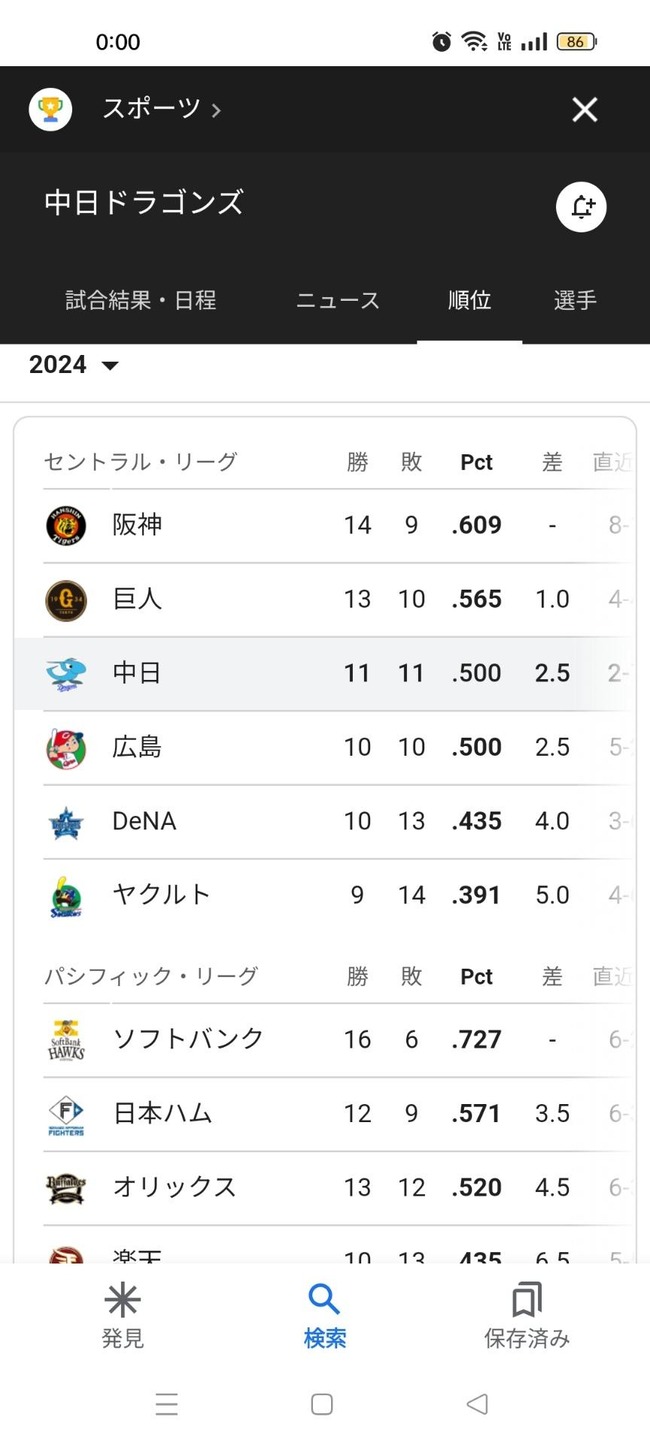This screenshot has width=650, height=1444.
Task: Tap the 検索 search button
Action: click(325, 1315)
